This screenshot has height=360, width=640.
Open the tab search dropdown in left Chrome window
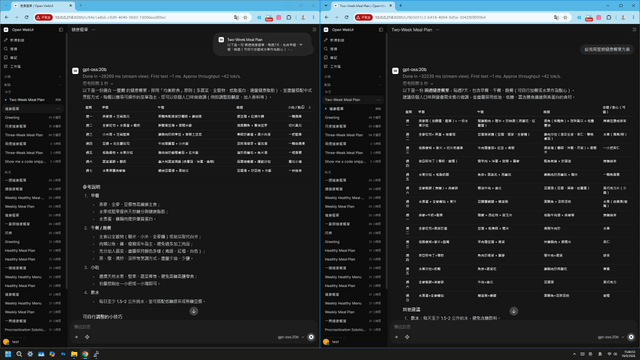tap(6, 6)
